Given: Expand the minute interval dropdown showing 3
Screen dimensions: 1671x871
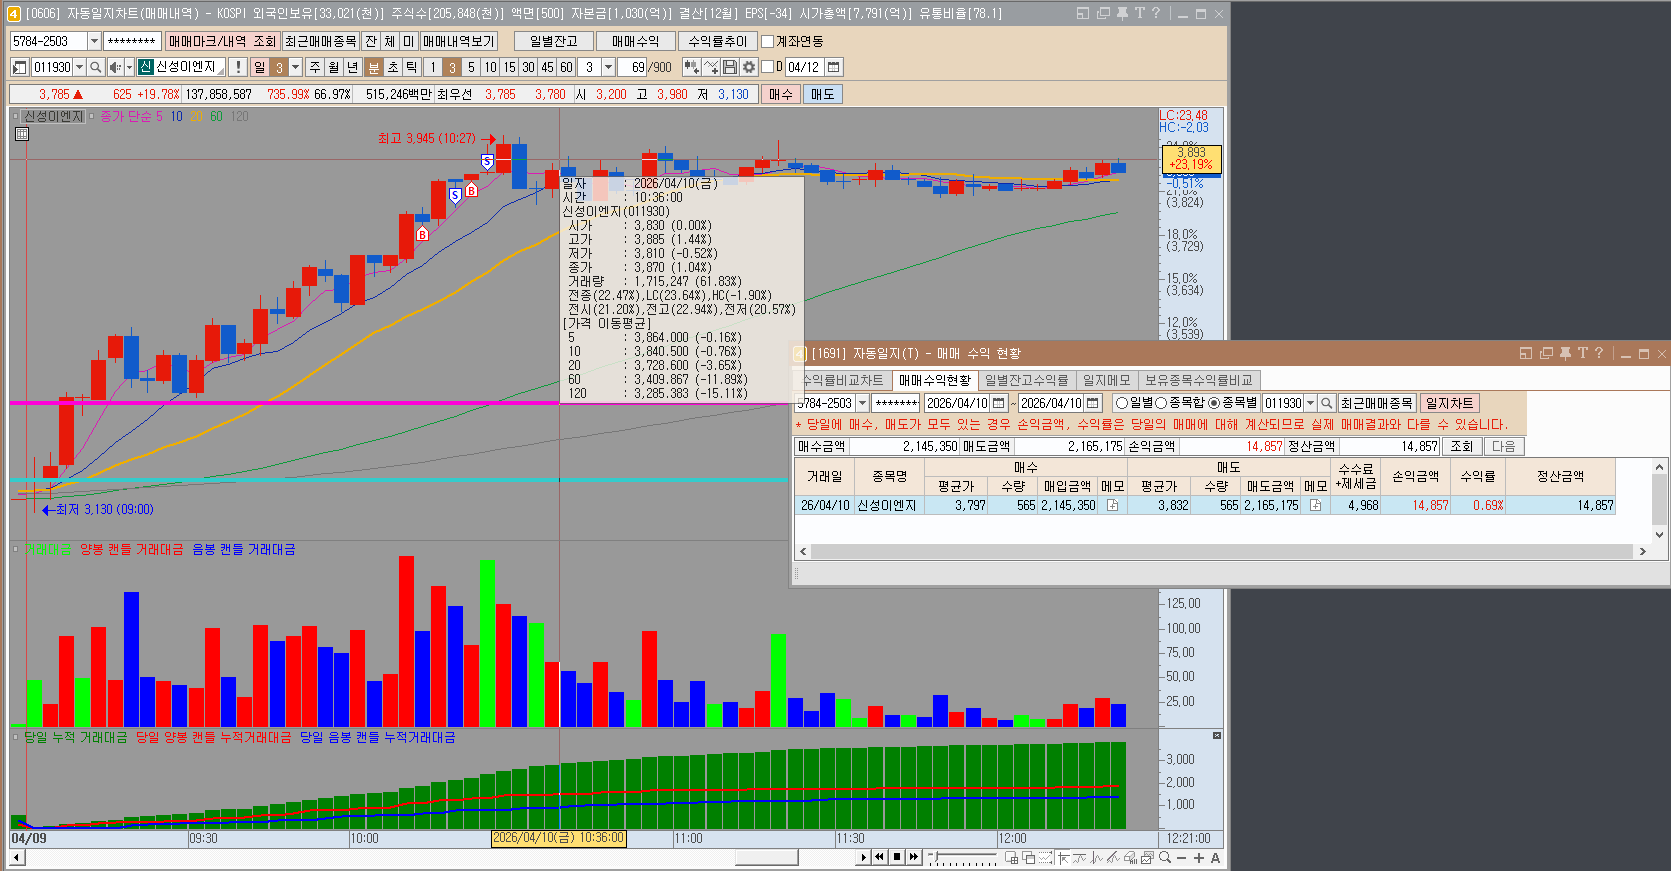Looking at the screenshot, I should point(608,67).
